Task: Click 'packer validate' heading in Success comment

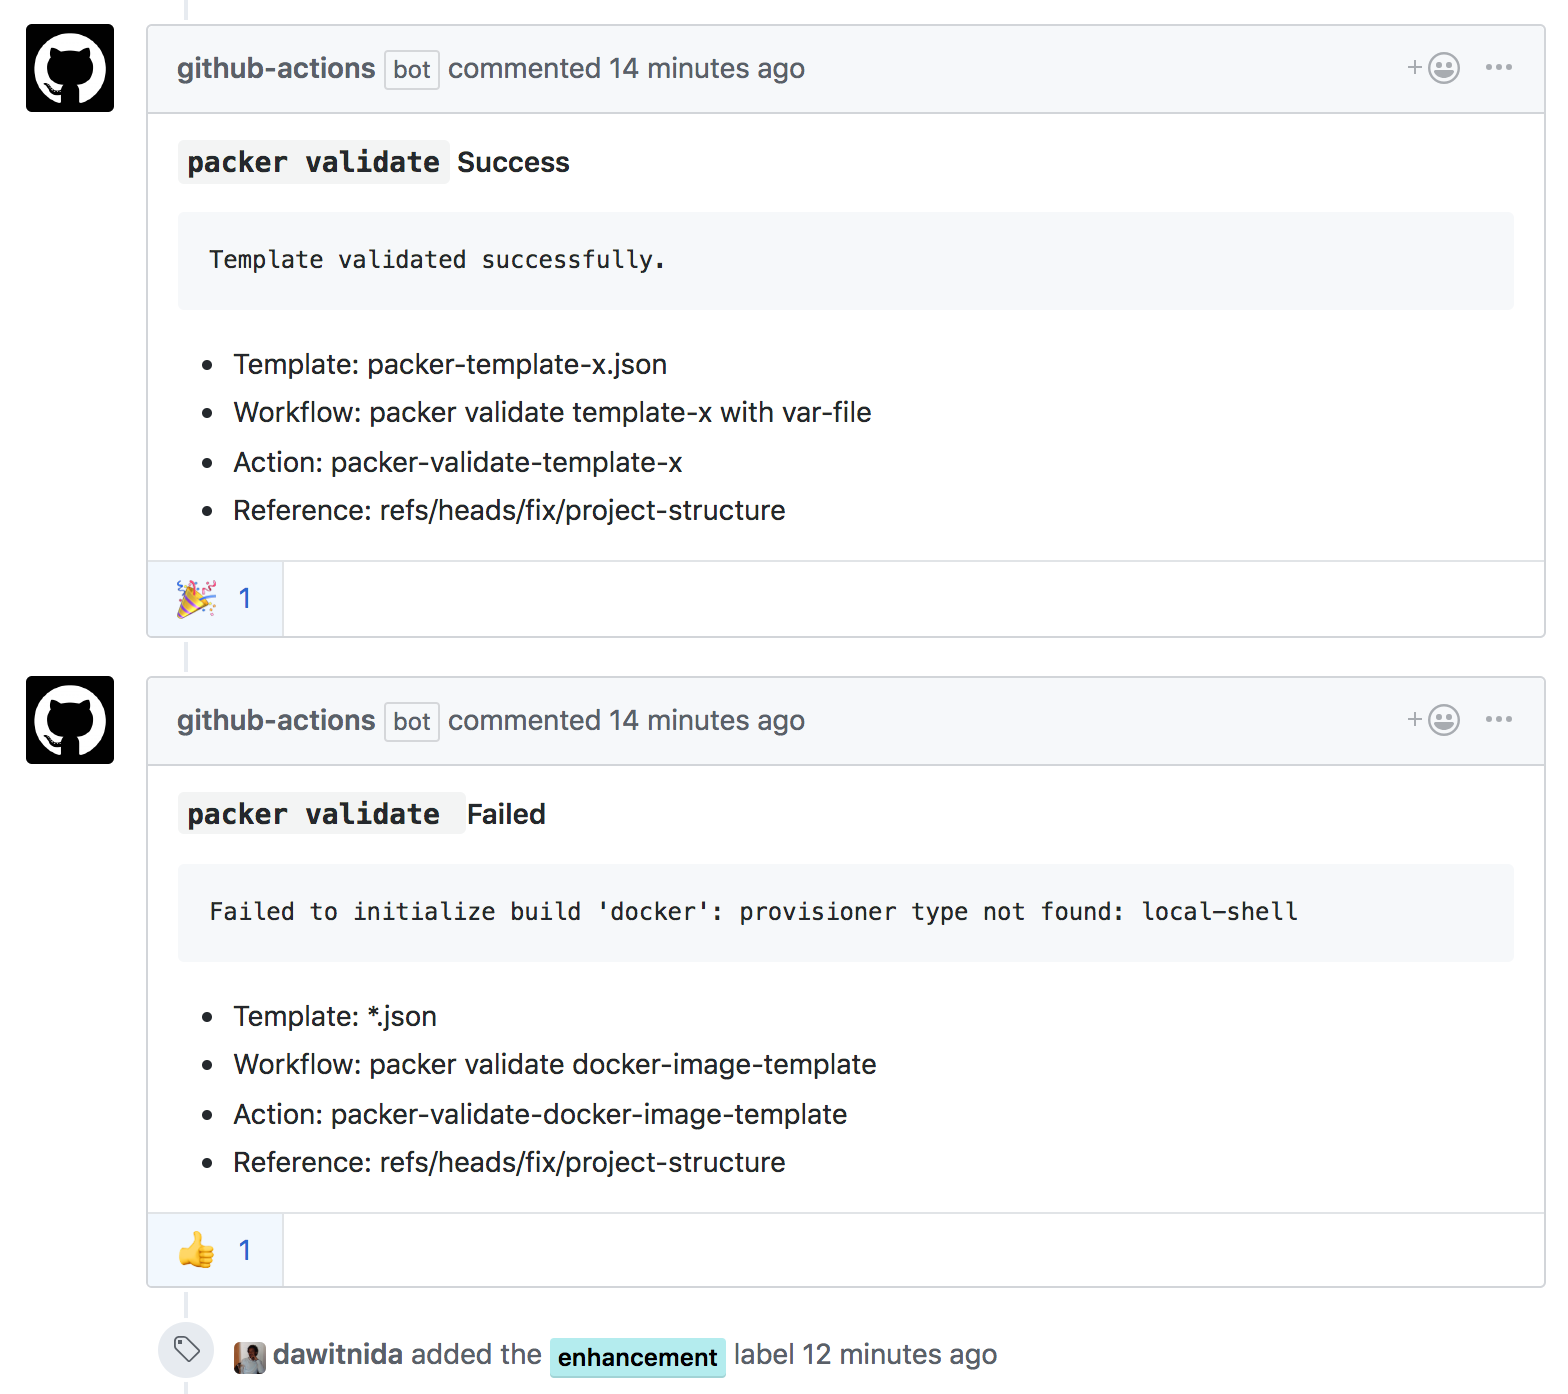Action: tap(313, 162)
